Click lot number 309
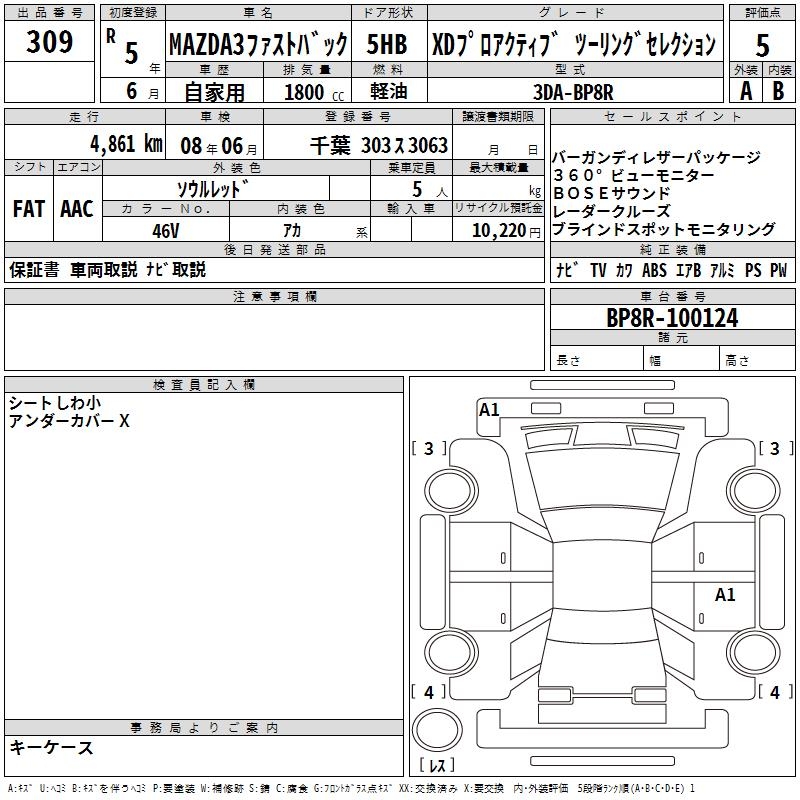 [50, 42]
